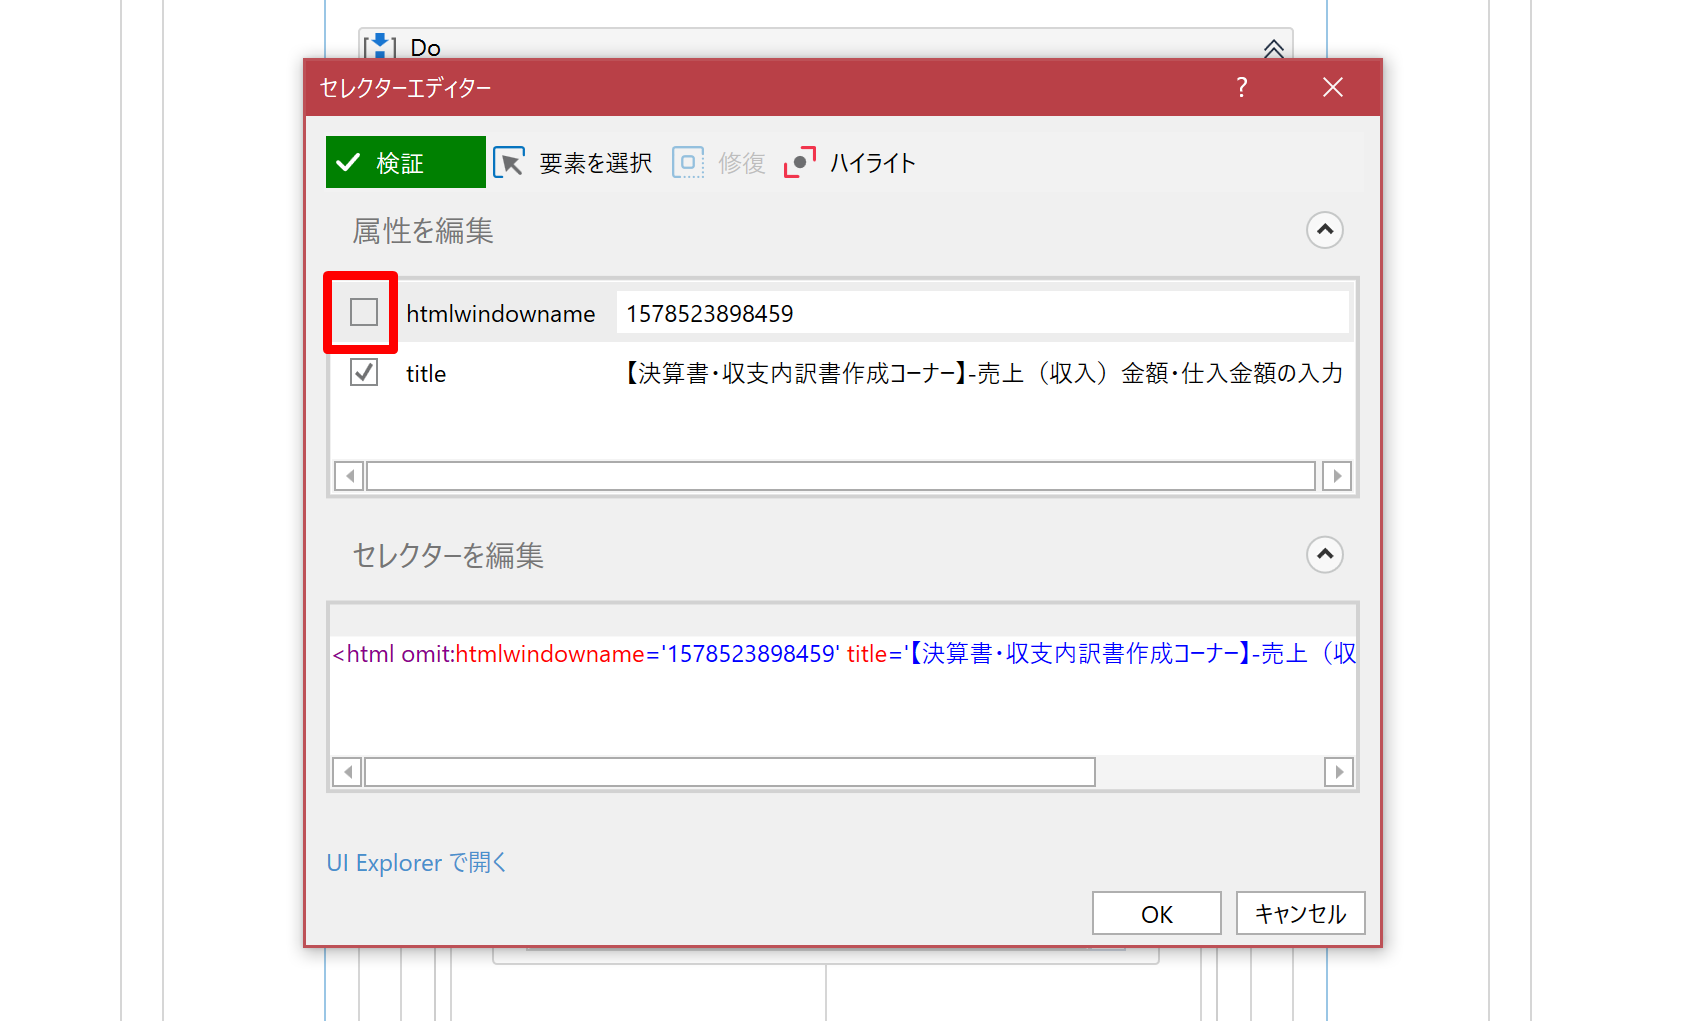This screenshot has height=1021, width=1694.
Task: Click the 要素を選択 pointer icon
Action: click(509, 162)
